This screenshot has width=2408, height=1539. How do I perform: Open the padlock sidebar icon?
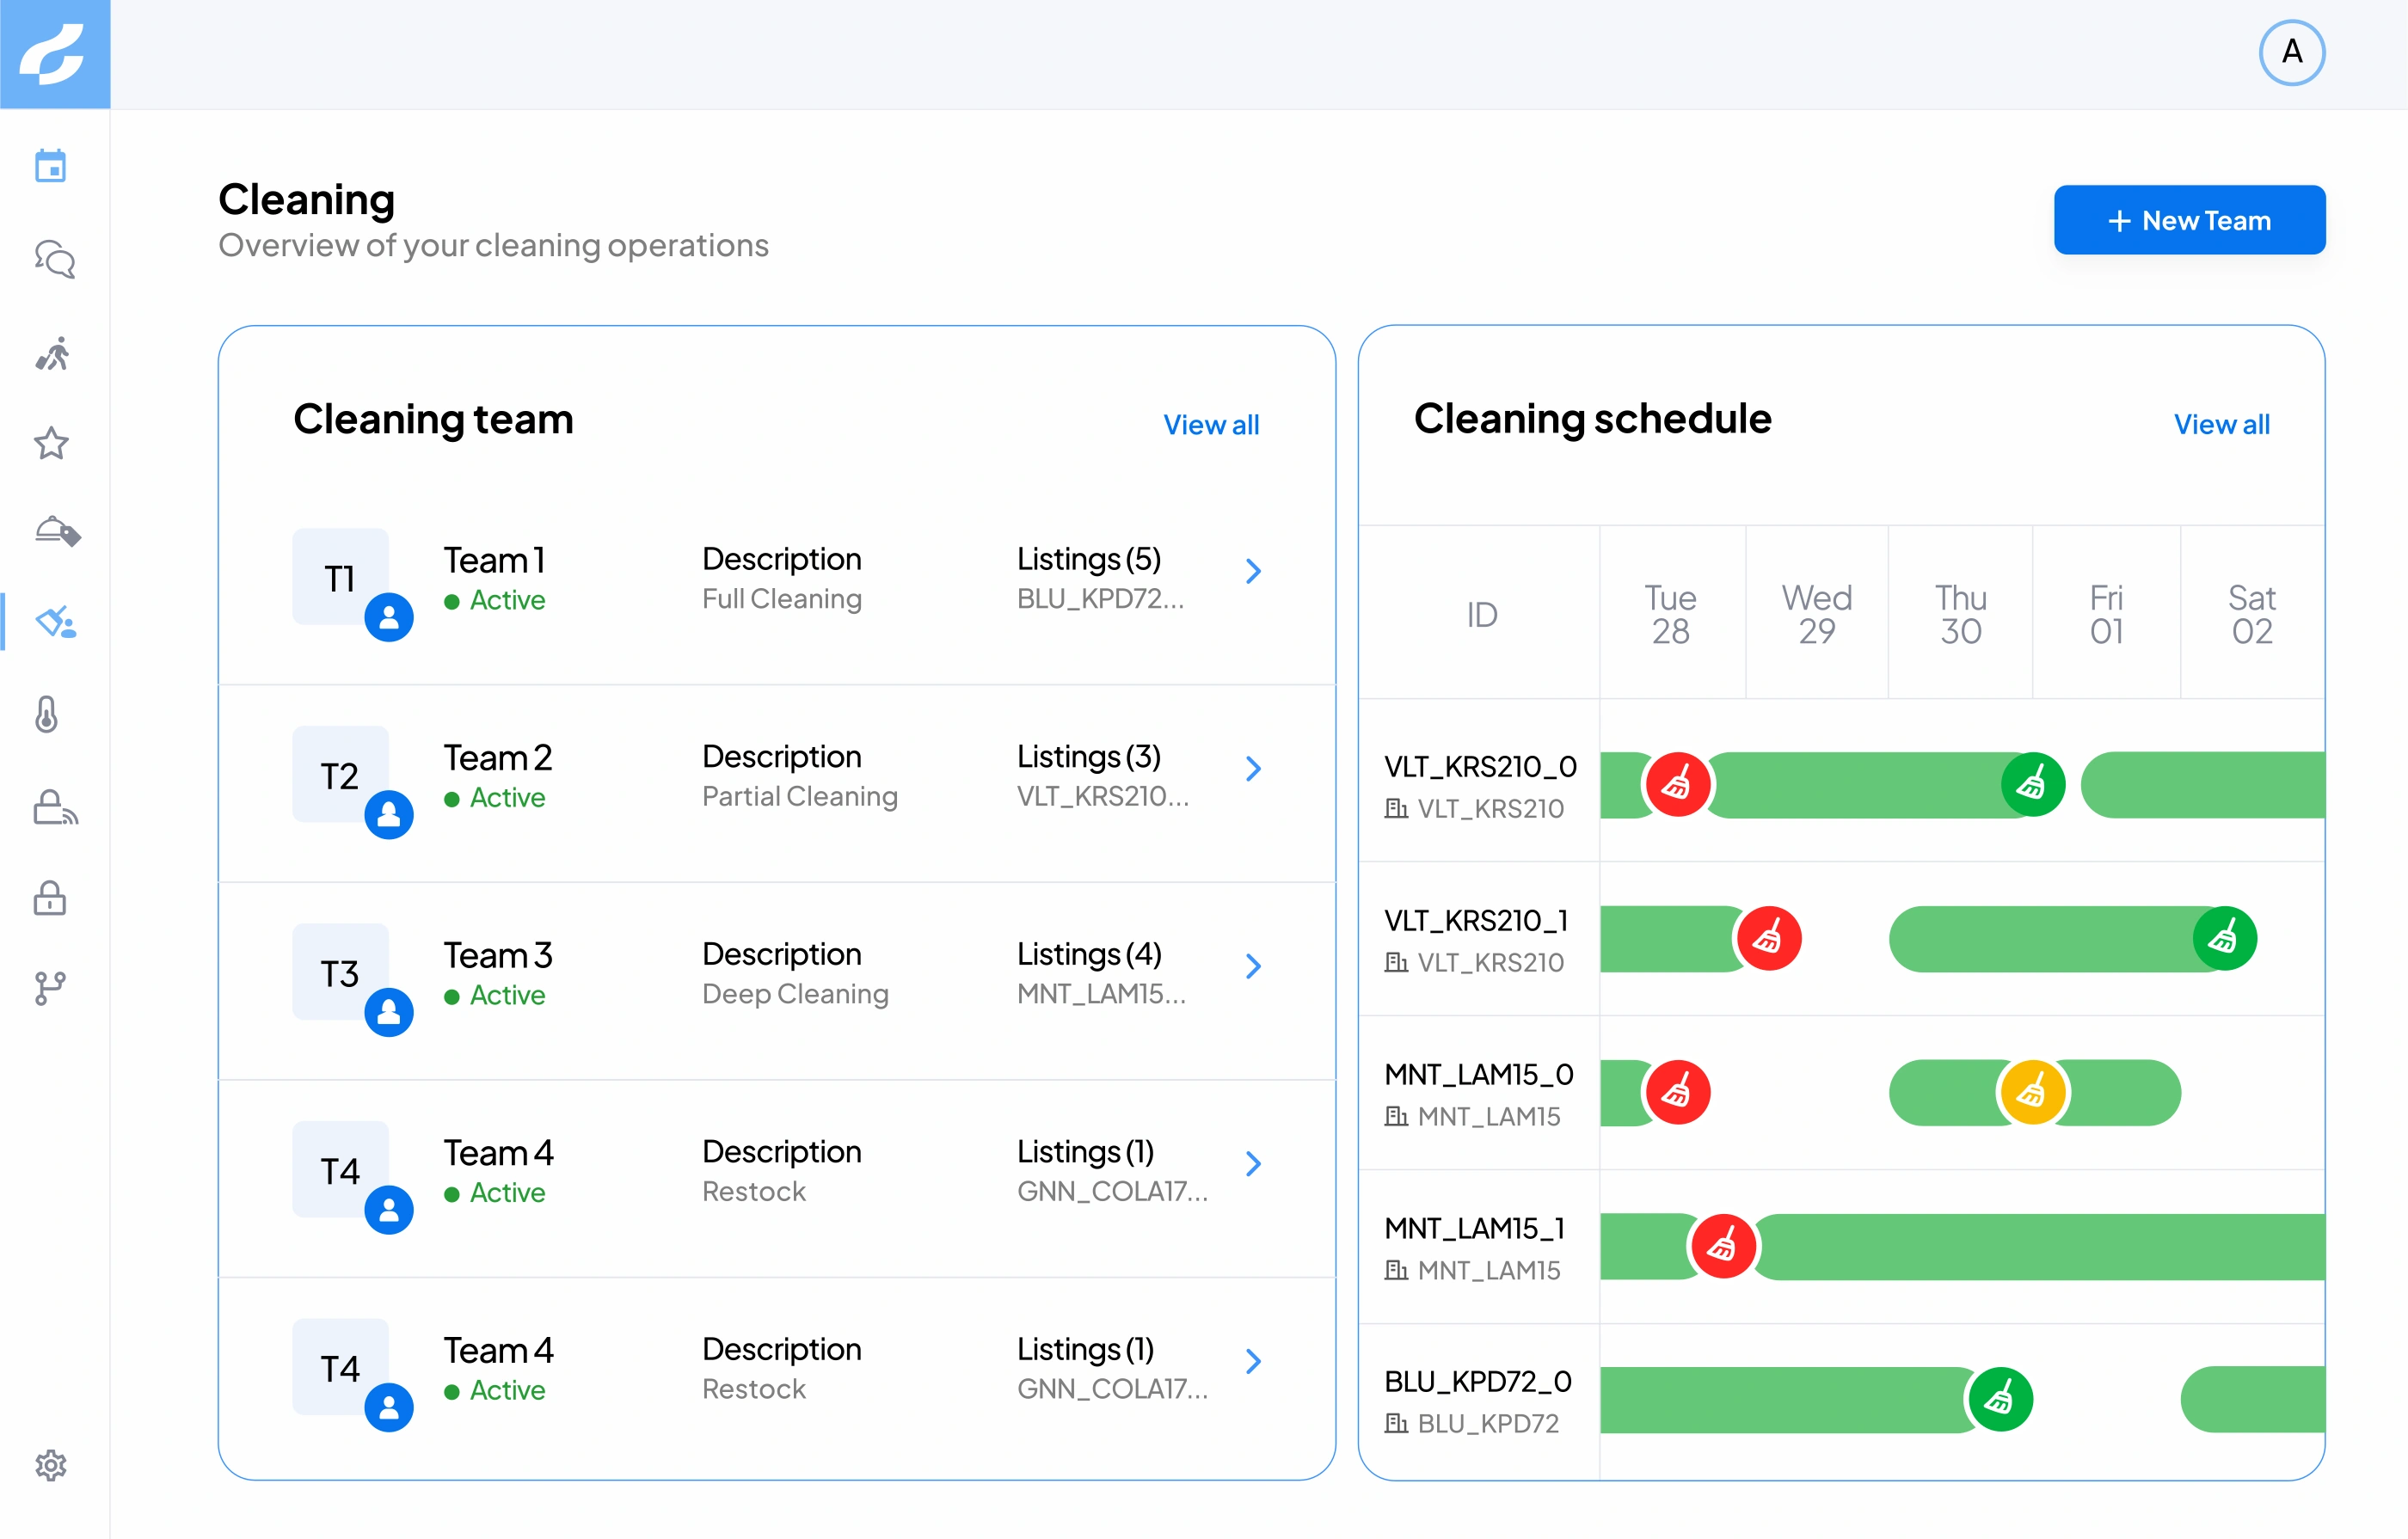tap(50, 897)
